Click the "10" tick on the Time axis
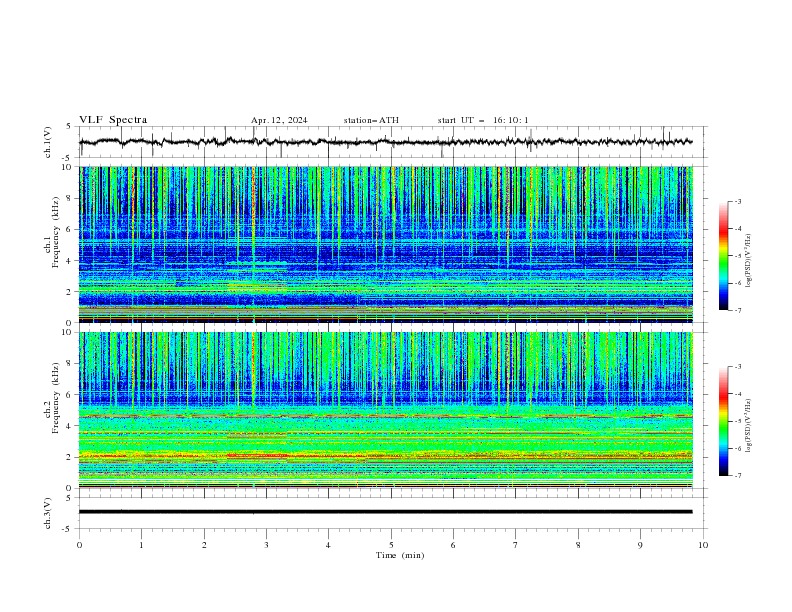This screenshot has height=612, width=792. click(x=703, y=545)
